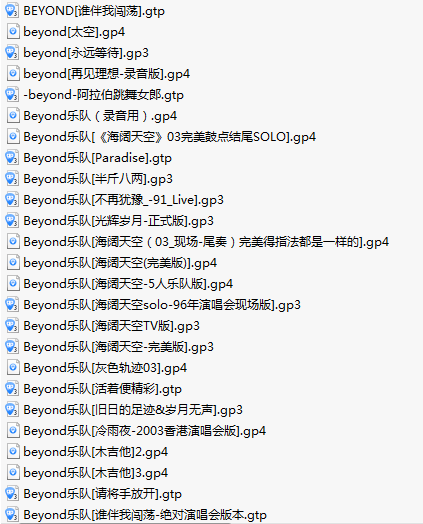The height and width of the screenshot is (524, 423).
Task: Click file Beyond乐队[海阔天空TV版].gp3
Action: coord(111,326)
